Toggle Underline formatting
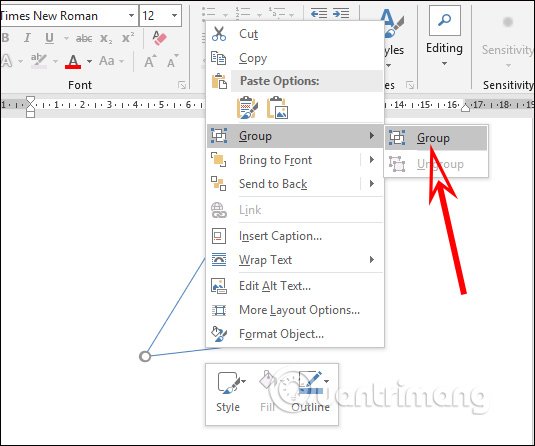The width and height of the screenshot is (535, 446). tap(49, 38)
